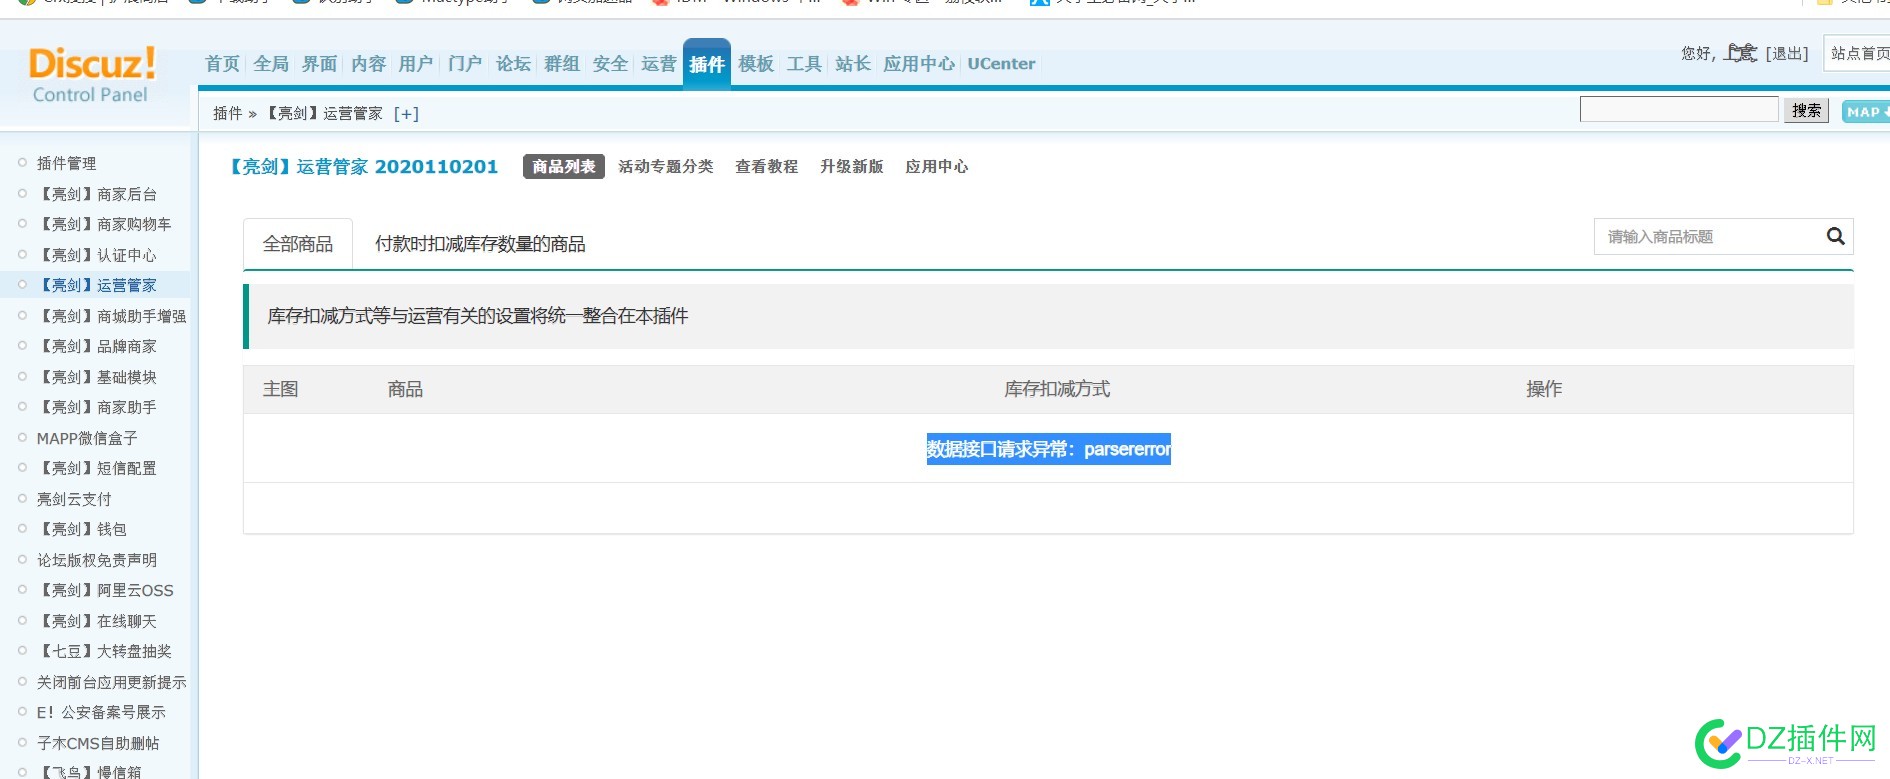Screen dimensions: 1890x779
Task: Click the 插件 breadcrumb text
Action: coord(227,114)
